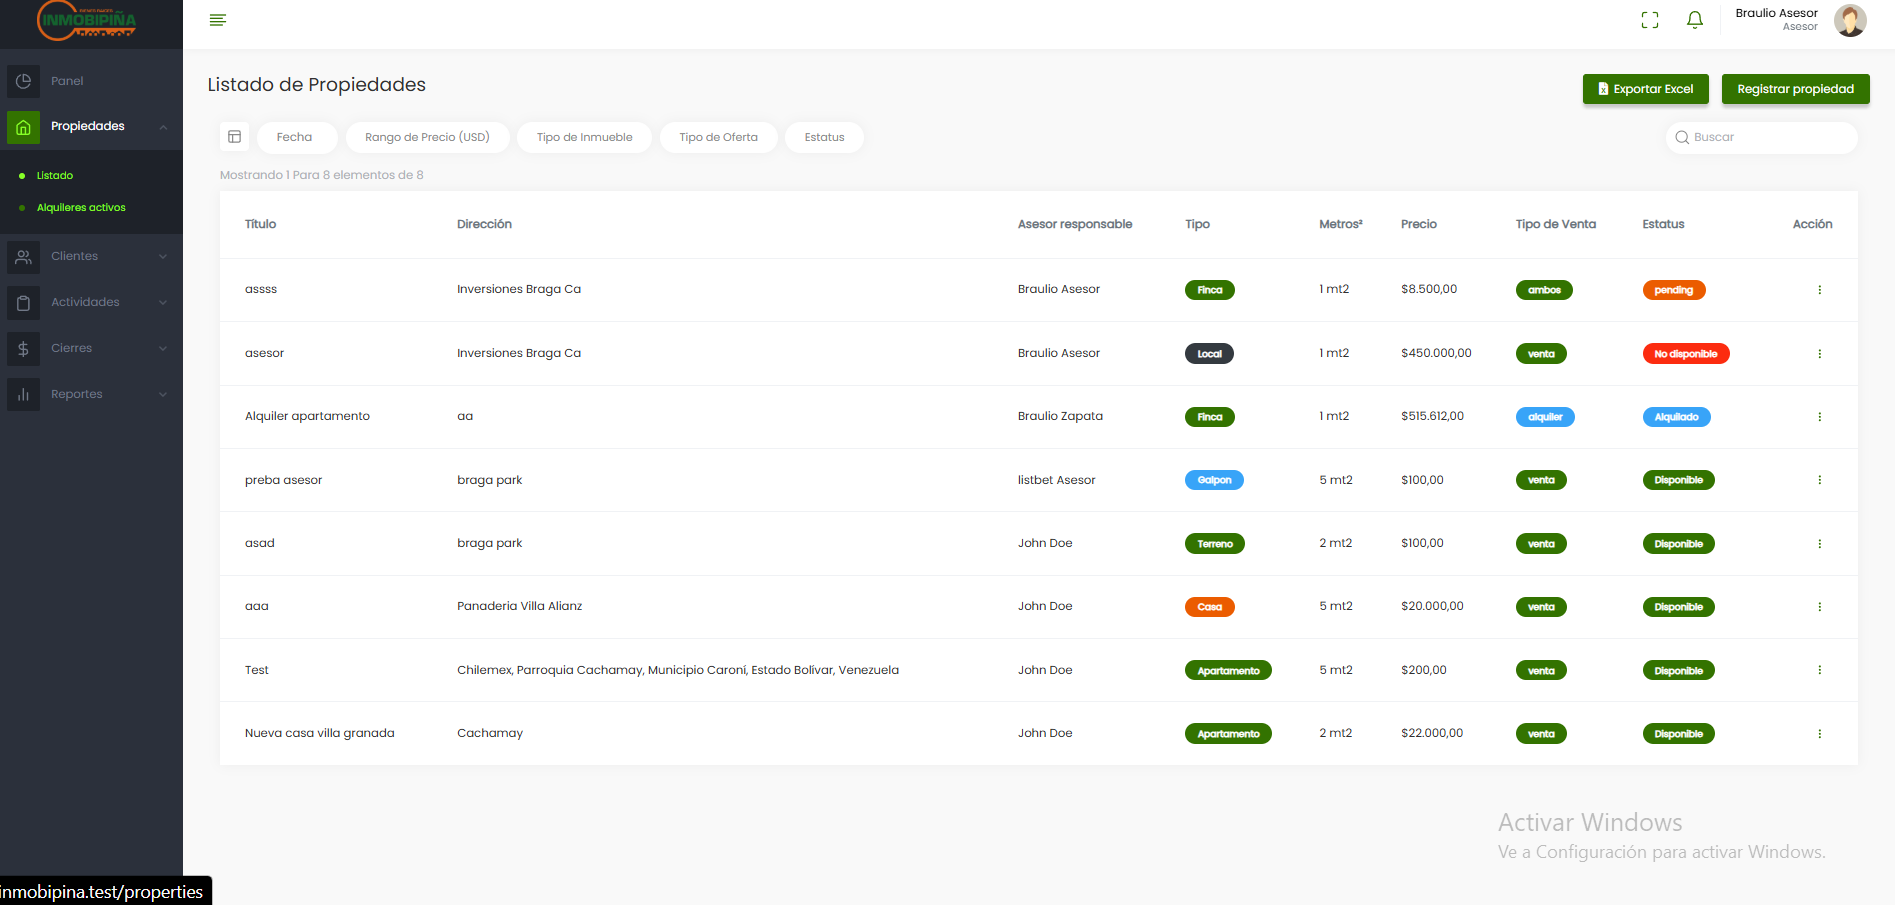The image size is (1895, 905).
Task: Open the Braulio Asesor profile avatar
Action: click(x=1850, y=20)
